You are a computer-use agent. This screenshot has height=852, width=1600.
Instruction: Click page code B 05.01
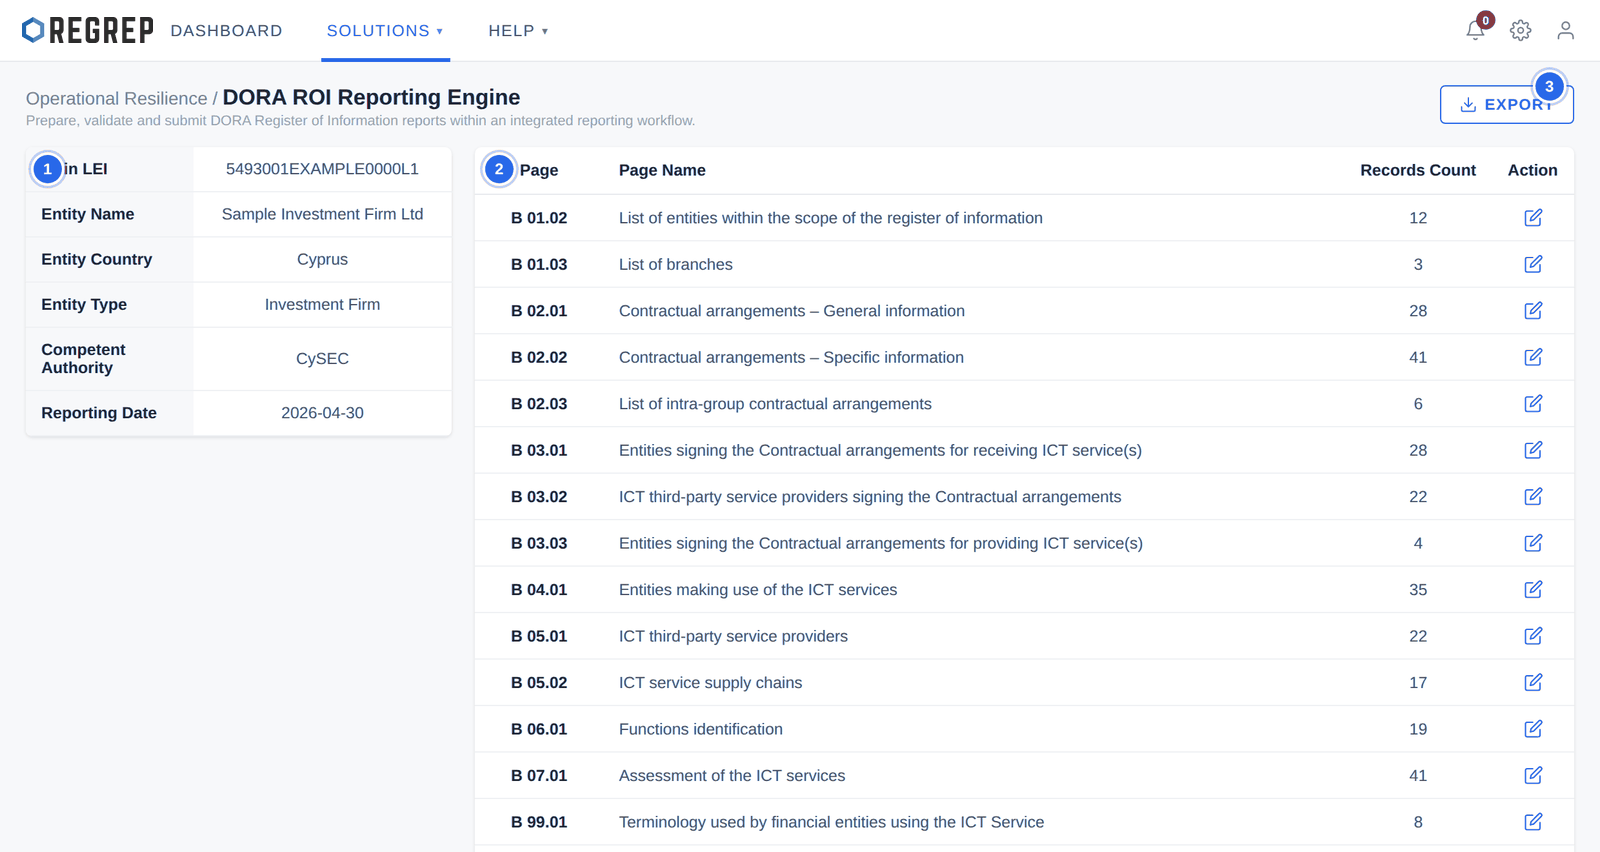tap(539, 636)
